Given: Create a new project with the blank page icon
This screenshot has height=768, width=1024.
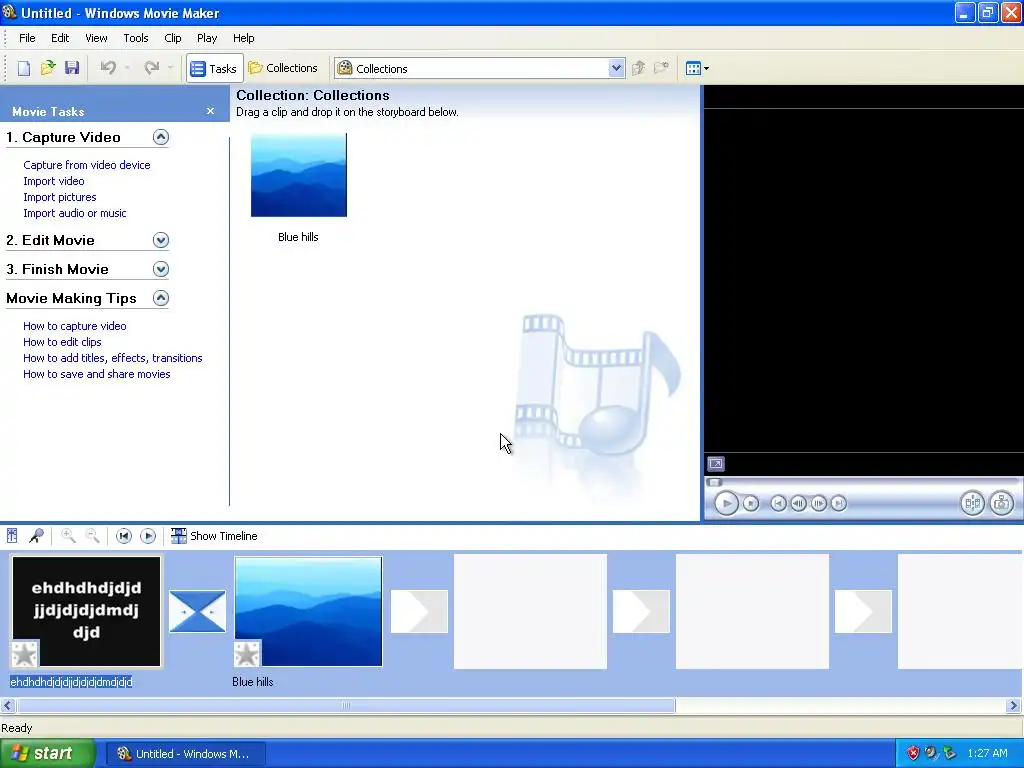Looking at the screenshot, I should click(24, 68).
